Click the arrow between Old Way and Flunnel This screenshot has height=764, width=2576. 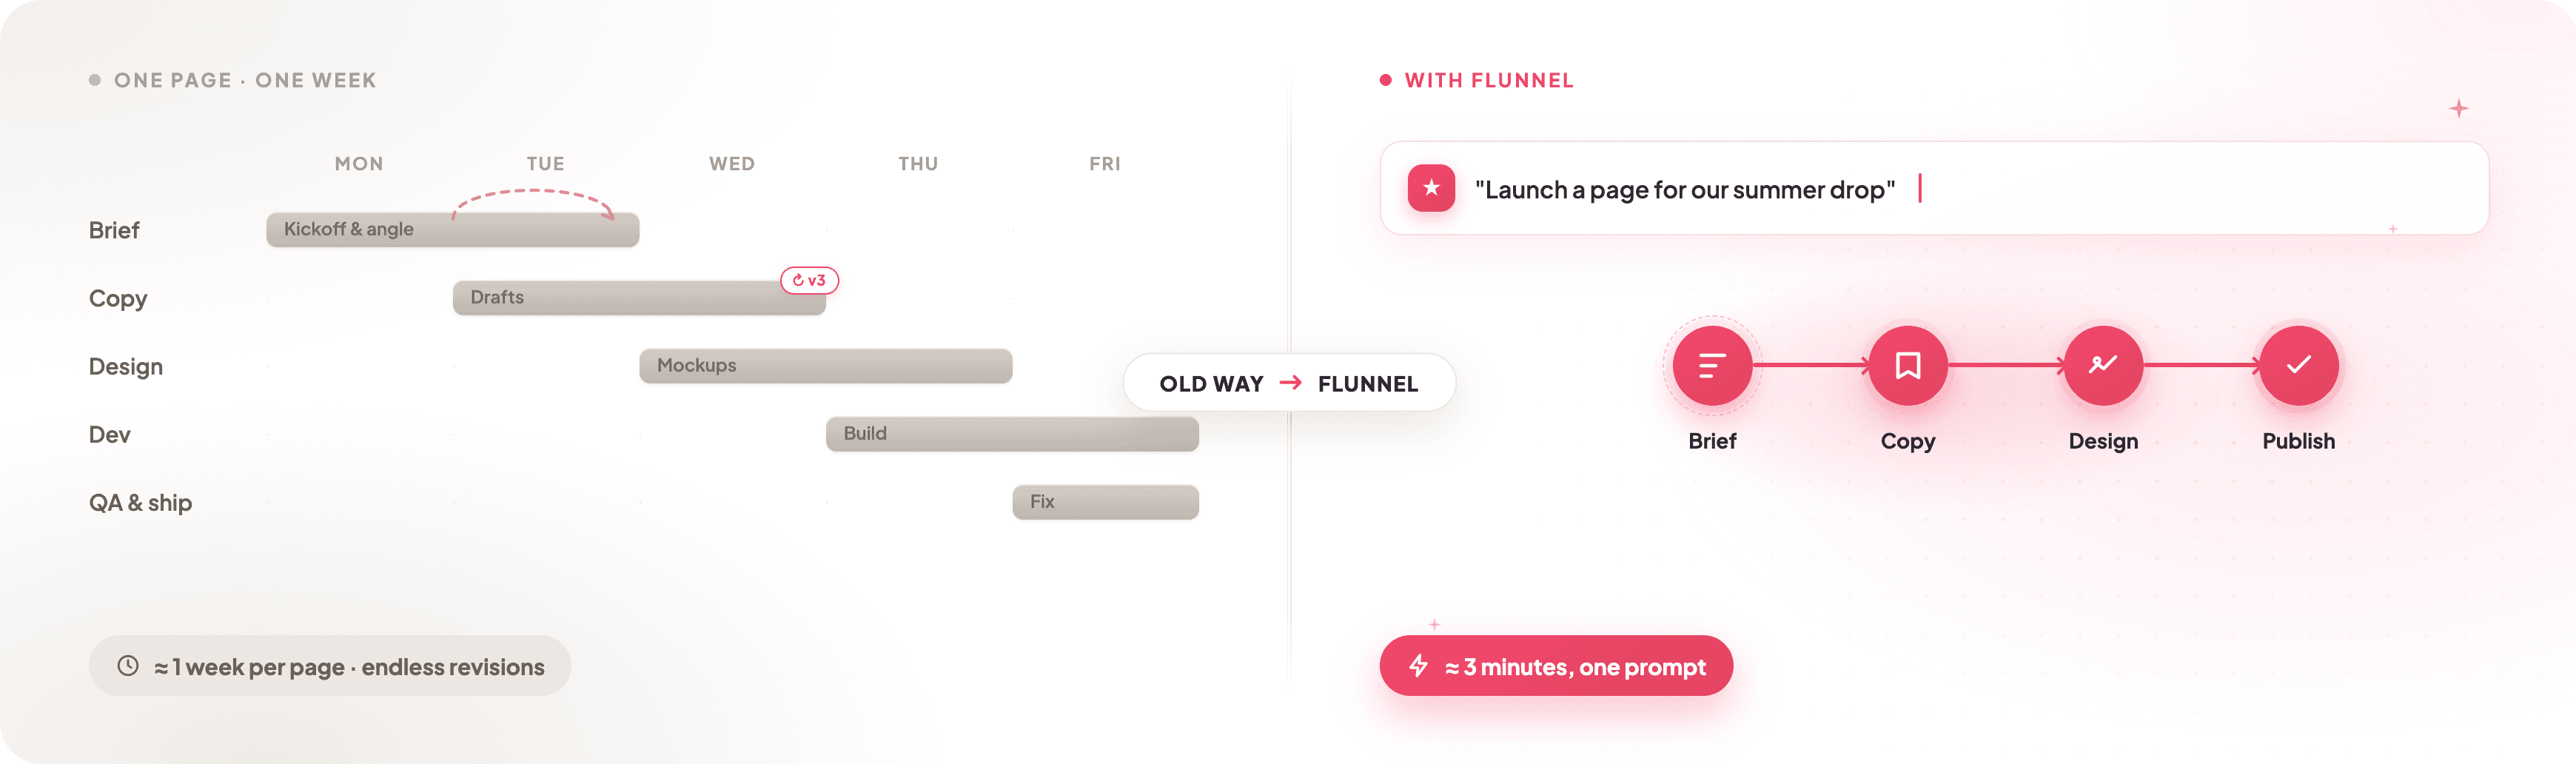point(1290,383)
